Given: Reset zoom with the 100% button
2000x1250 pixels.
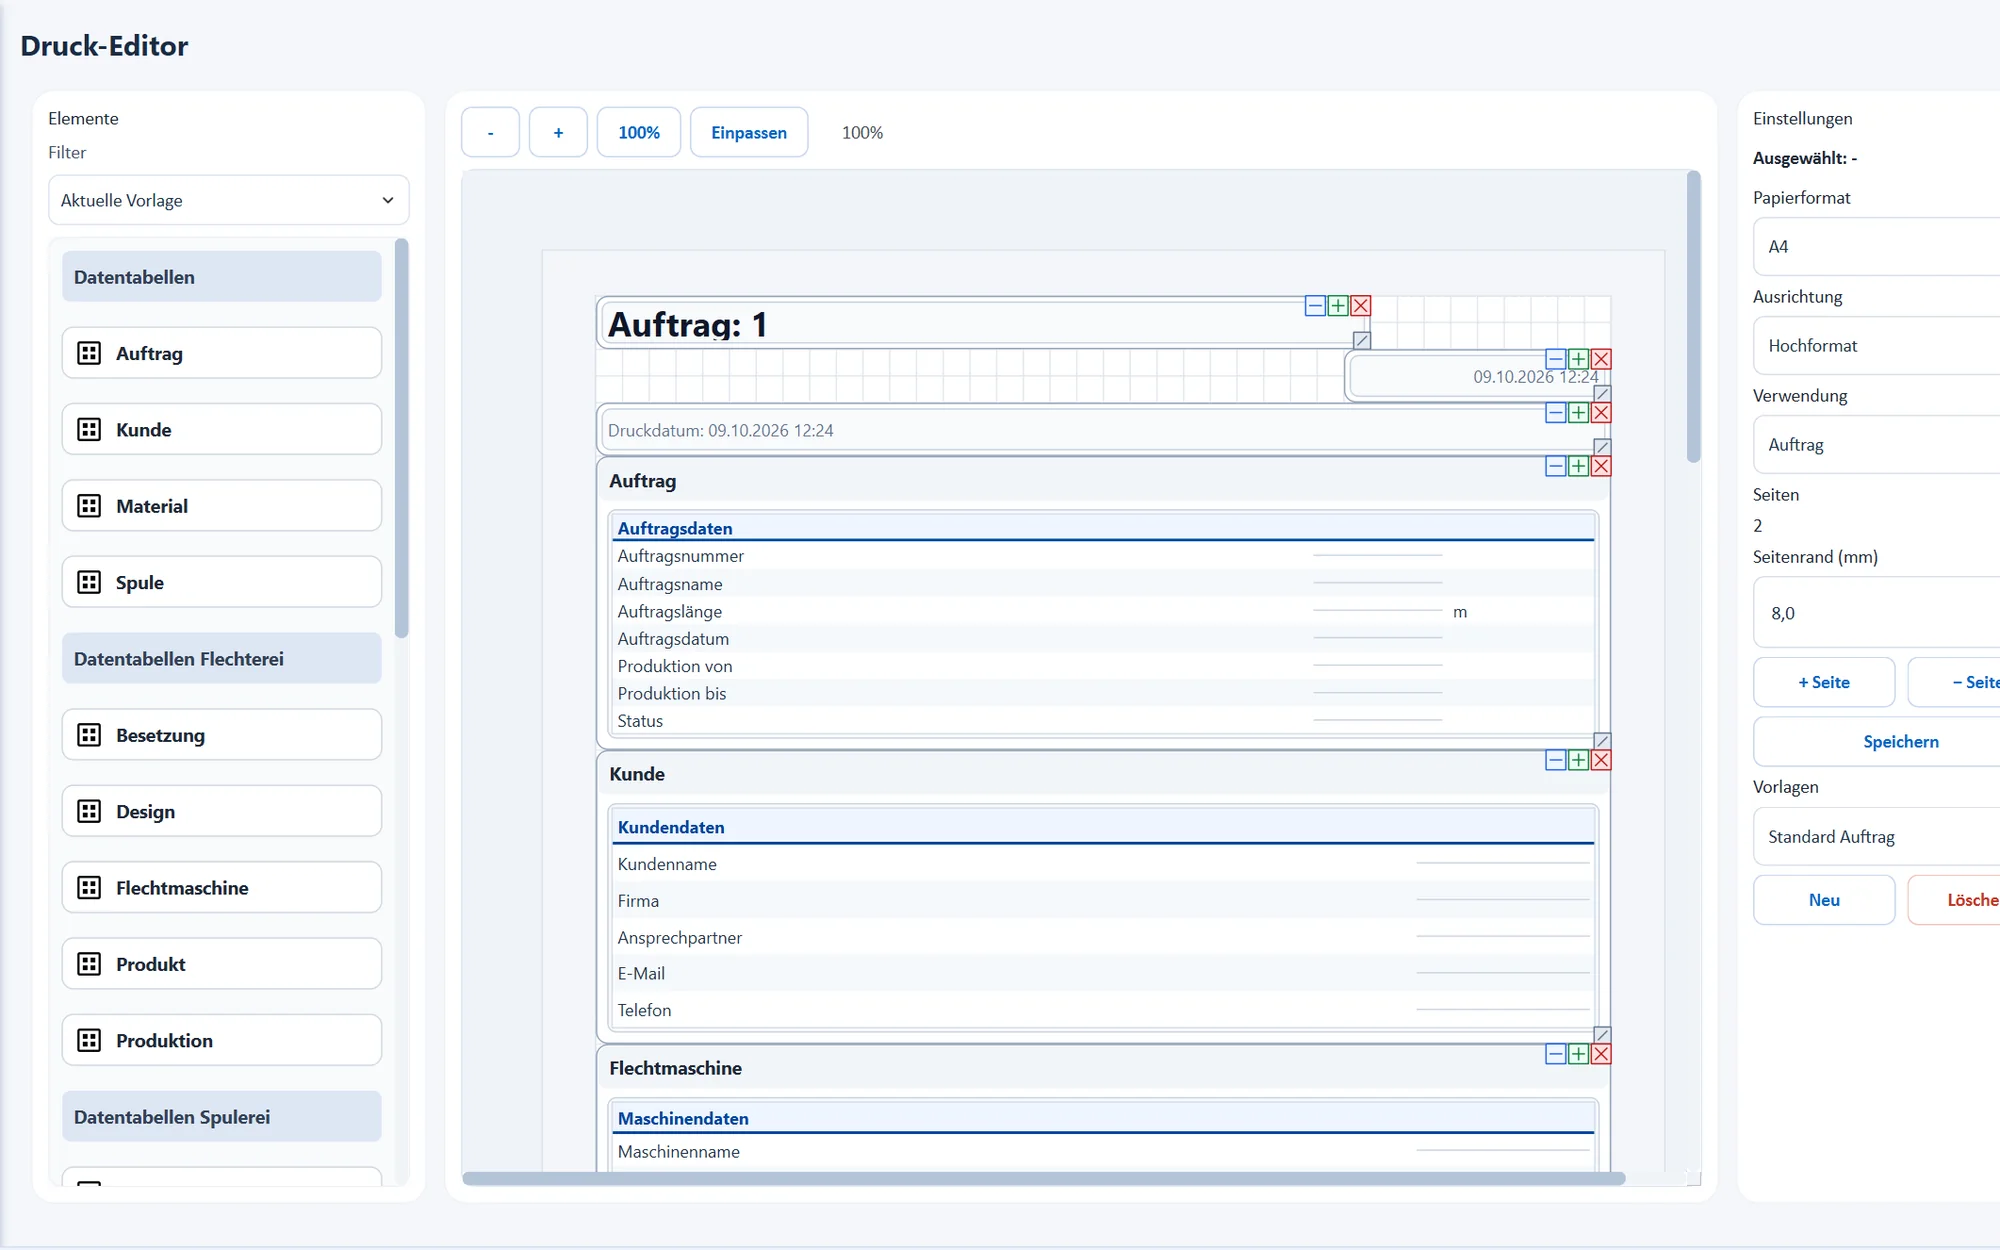Looking at the screenshot, I should click(639, 132).
